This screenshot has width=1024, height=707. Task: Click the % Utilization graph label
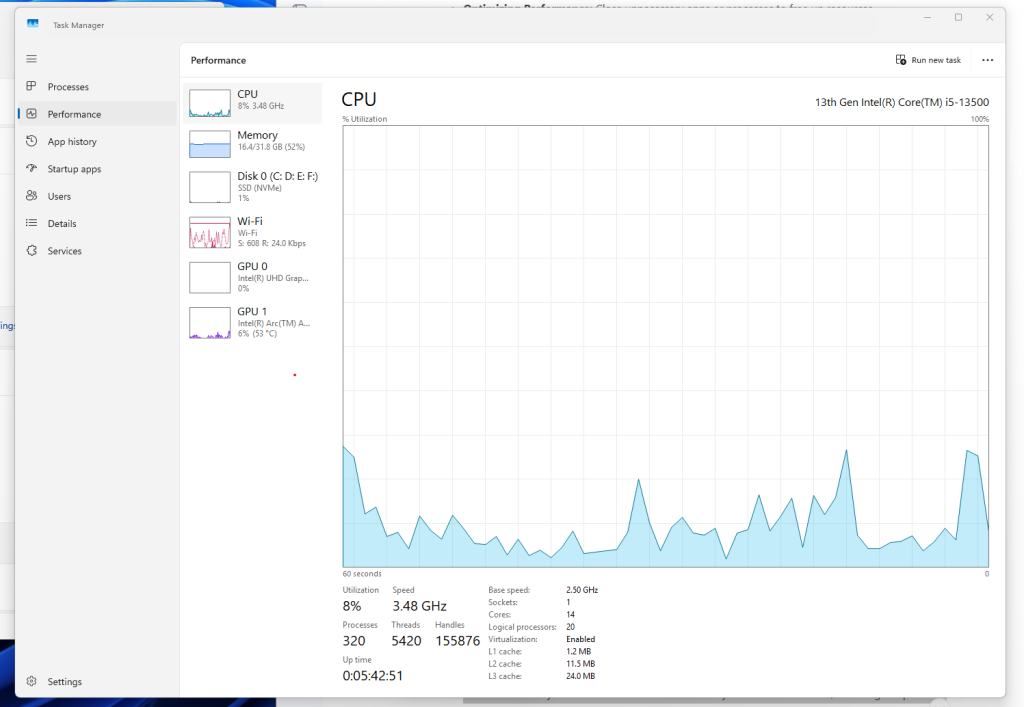(x=364, y=119)
